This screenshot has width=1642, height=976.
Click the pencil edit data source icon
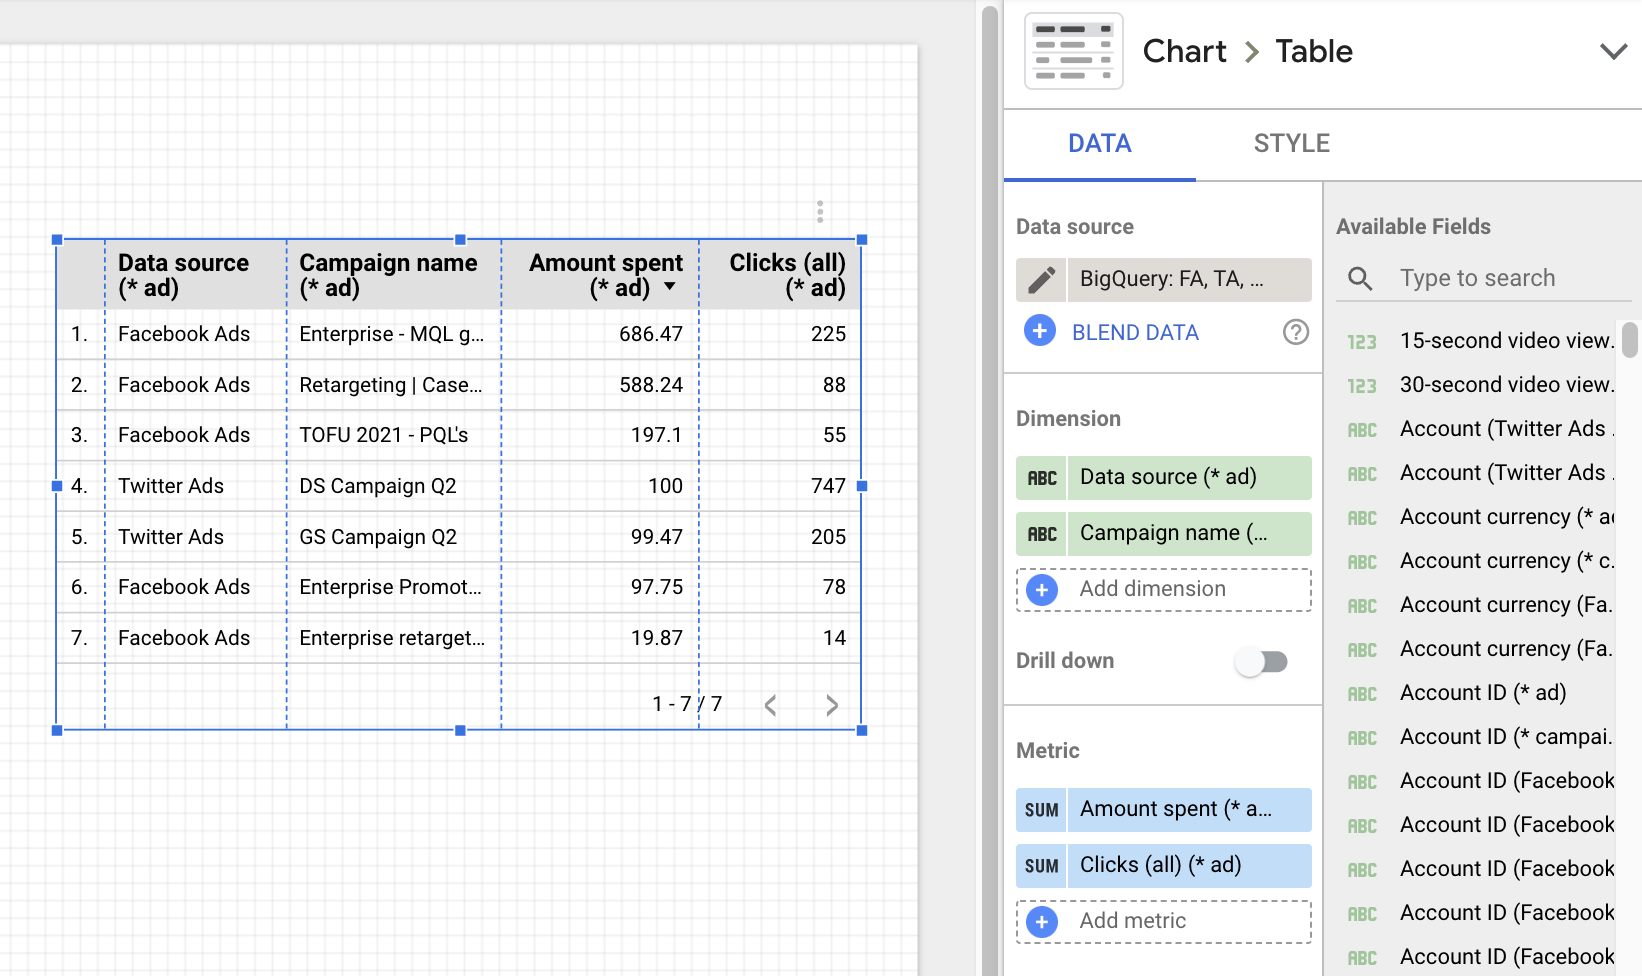[1041, 279]
